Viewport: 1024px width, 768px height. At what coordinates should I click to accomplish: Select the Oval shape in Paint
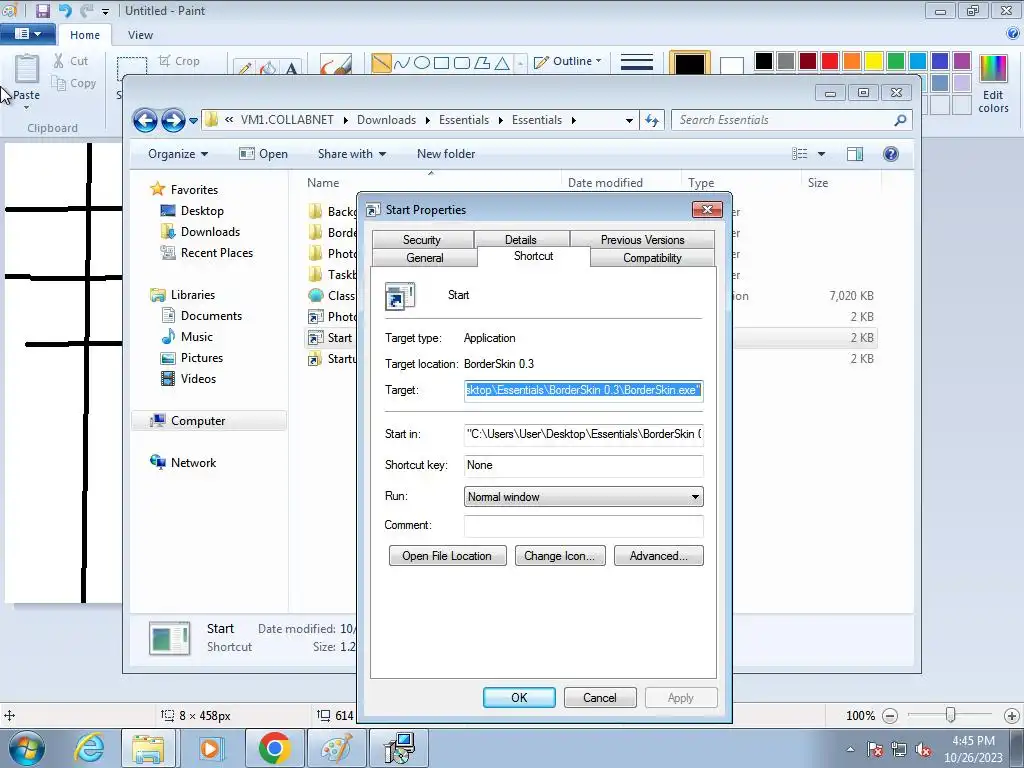point(422,63)
